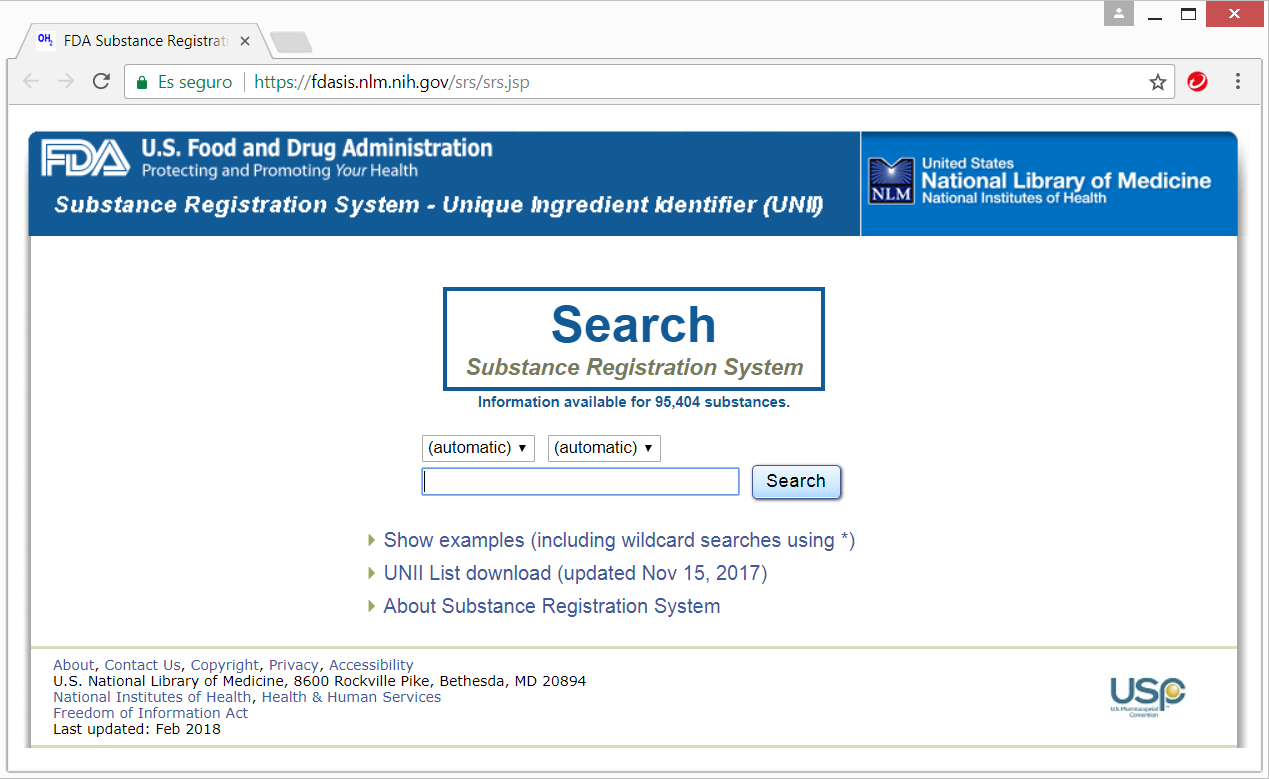1269x779 pixels.
Task: Click the large Search heading banner
Action: pos(634,339)
